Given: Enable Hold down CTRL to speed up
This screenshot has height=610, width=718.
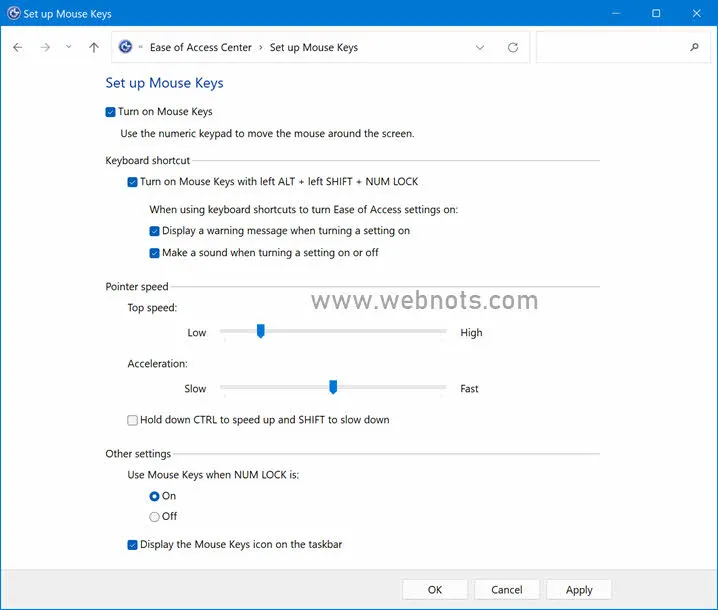Looking at the screenshot, I should click(133, 420).
